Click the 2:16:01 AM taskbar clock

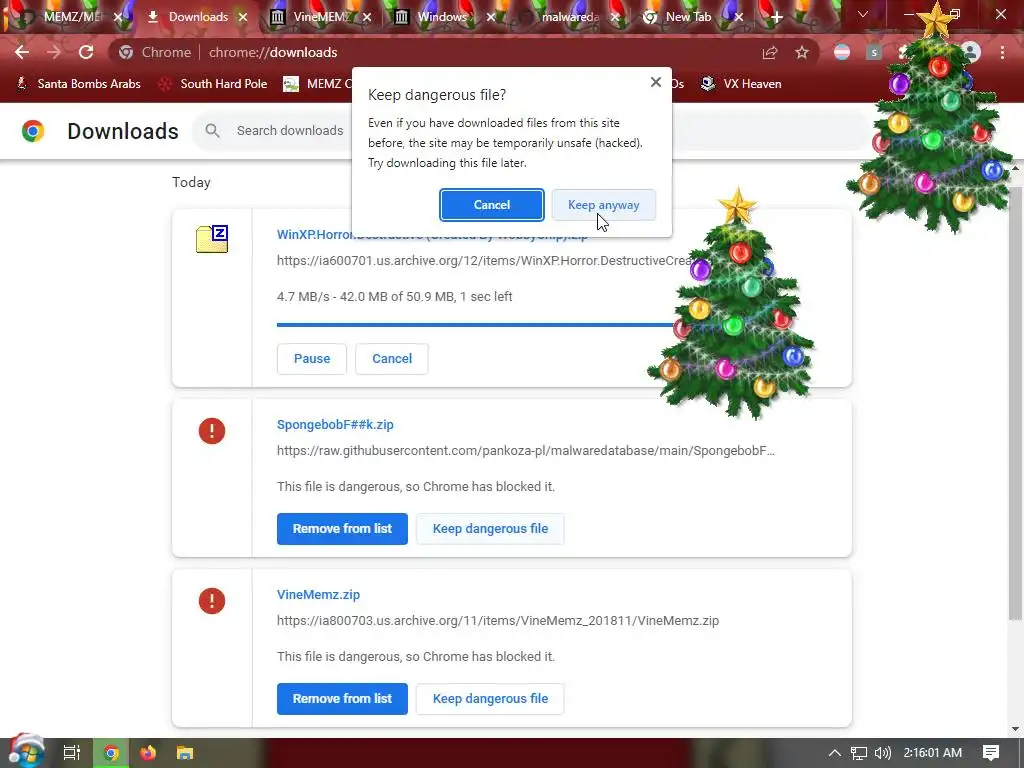coord(933,753)
